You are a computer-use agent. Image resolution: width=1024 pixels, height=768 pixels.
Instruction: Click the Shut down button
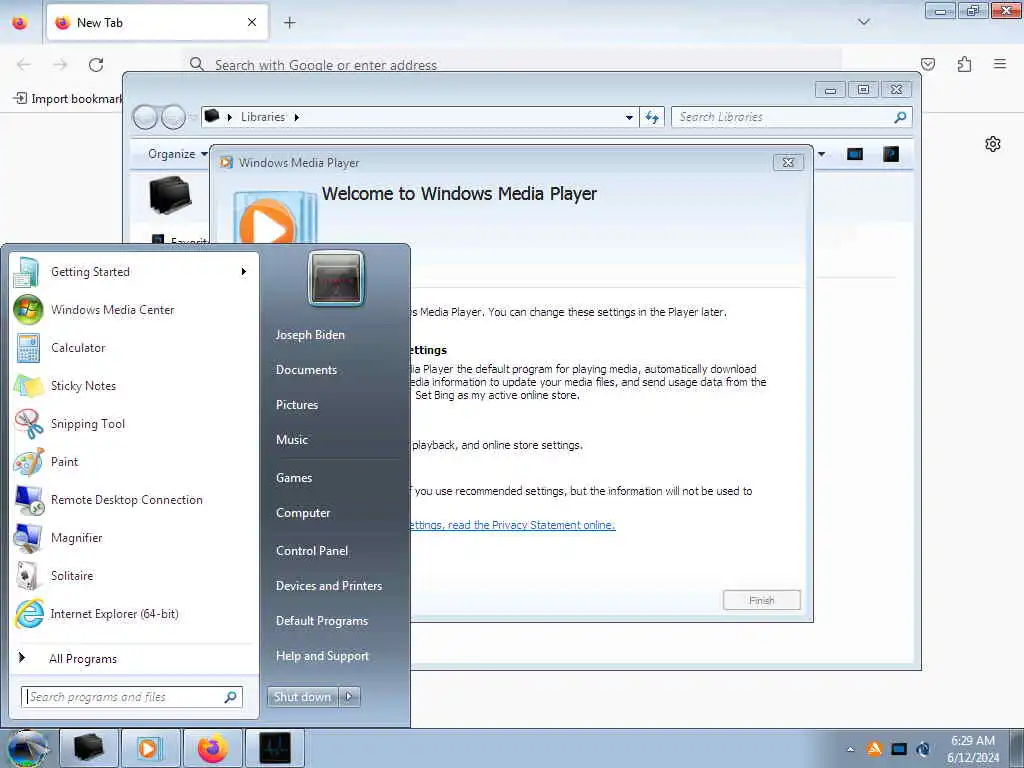302,697
